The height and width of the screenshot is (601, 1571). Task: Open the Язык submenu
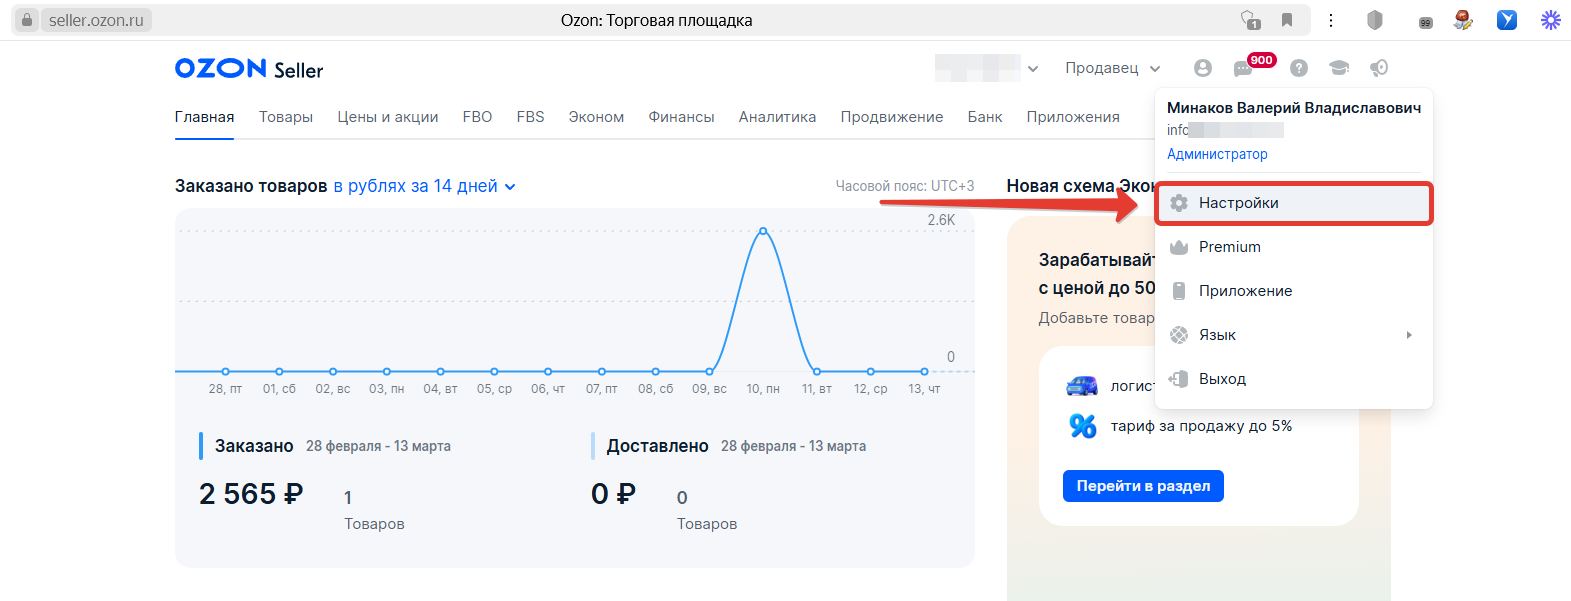(x=1294, y=335)
